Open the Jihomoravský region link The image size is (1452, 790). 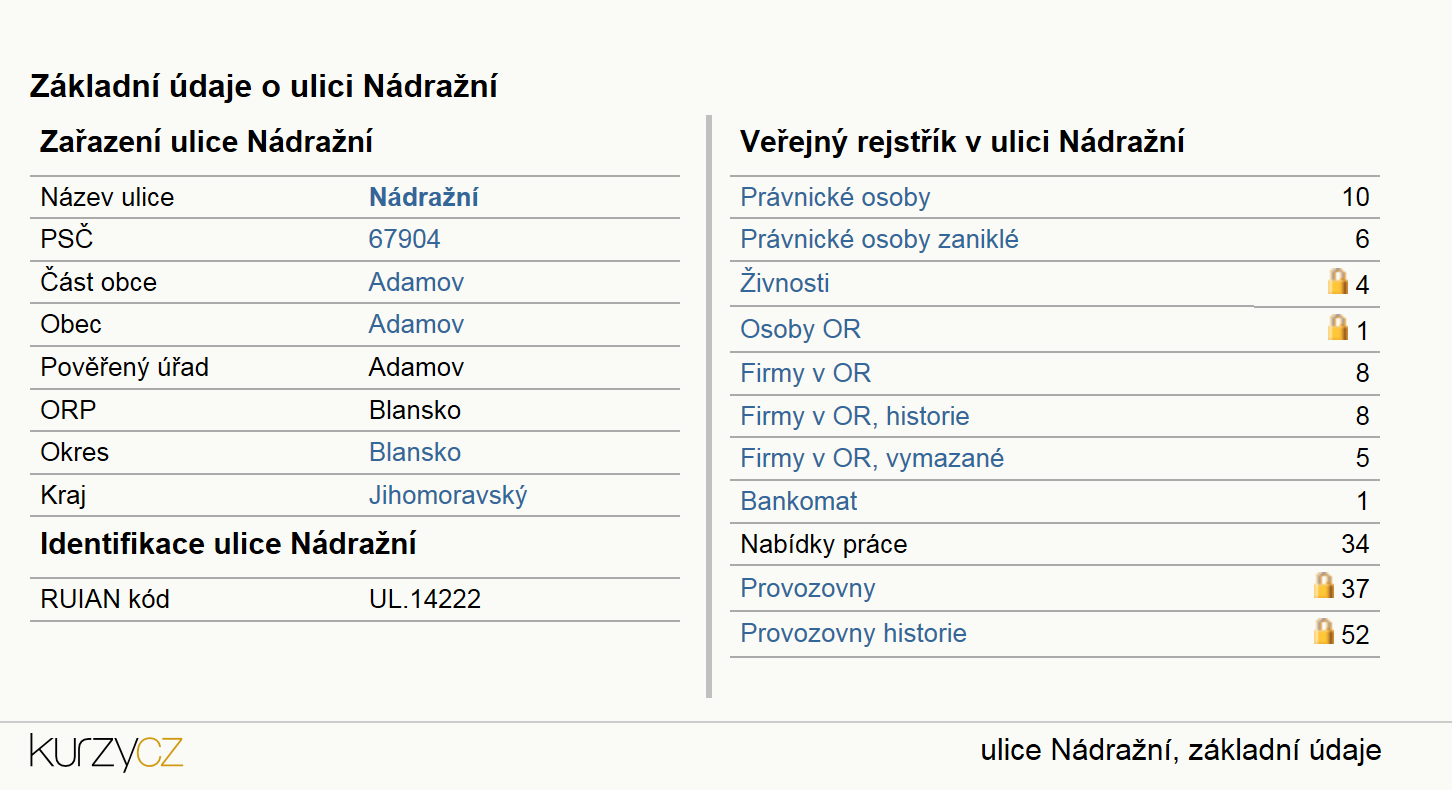click(x=448, y=495)
